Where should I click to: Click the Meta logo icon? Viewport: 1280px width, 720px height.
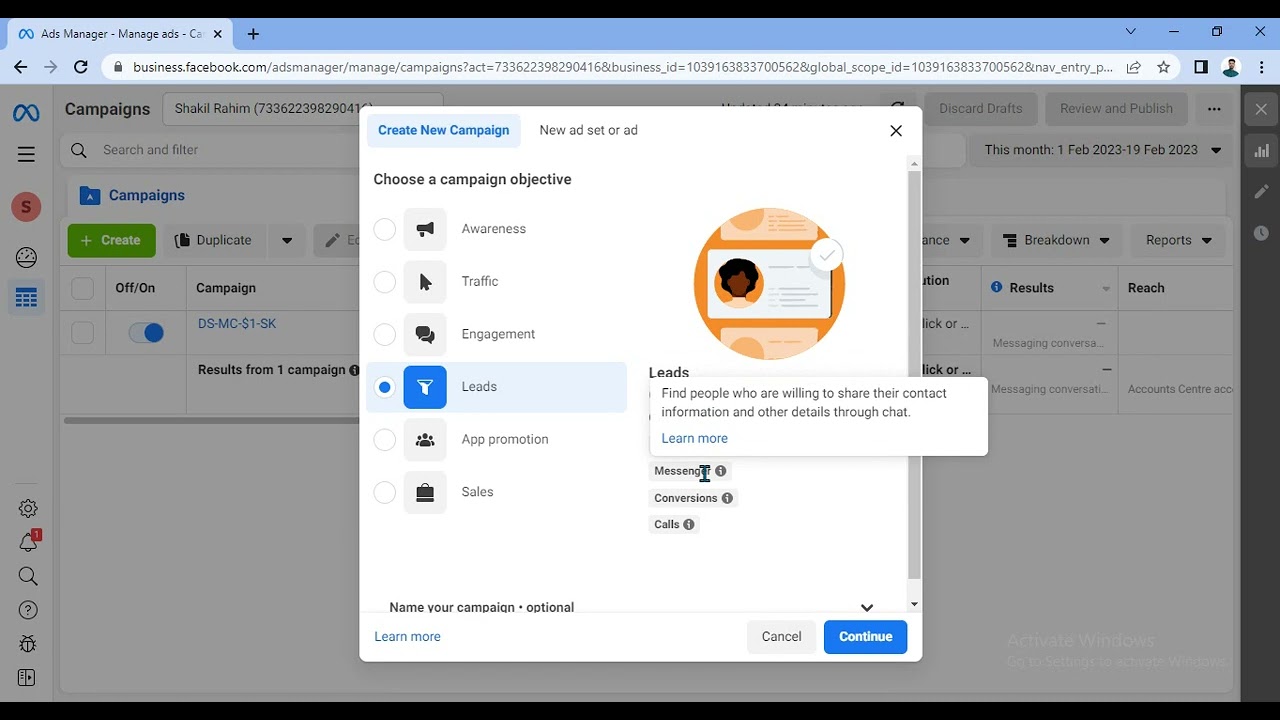point(26,113)
